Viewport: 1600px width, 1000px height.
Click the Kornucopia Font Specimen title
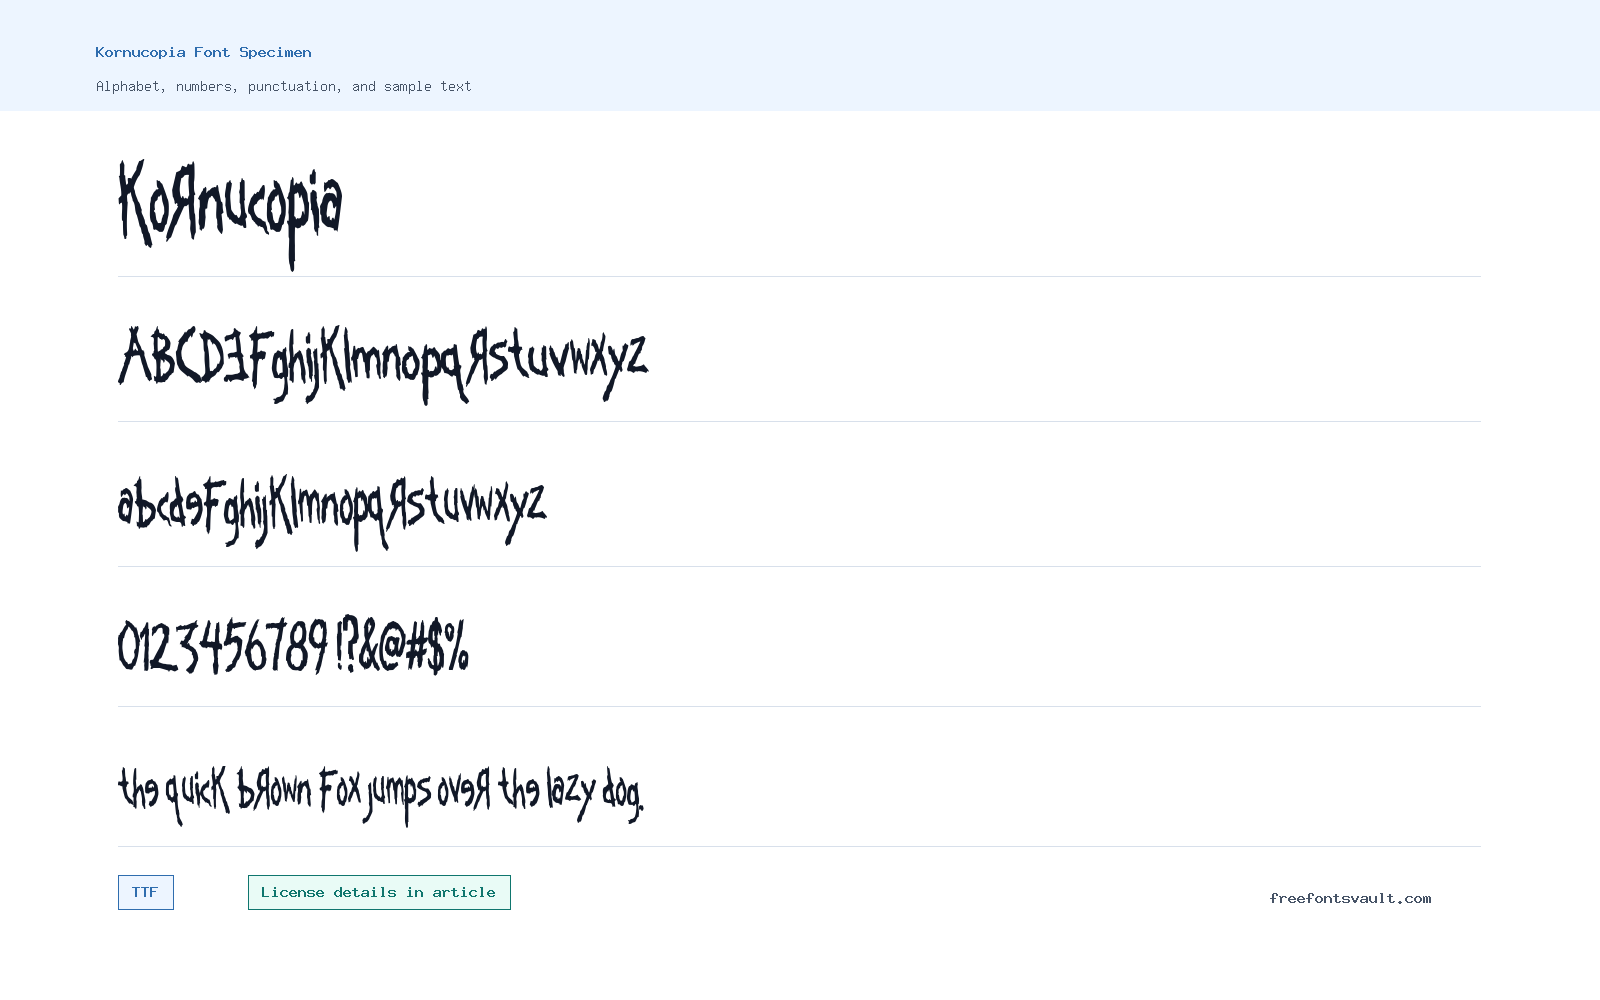click(203, 52)
